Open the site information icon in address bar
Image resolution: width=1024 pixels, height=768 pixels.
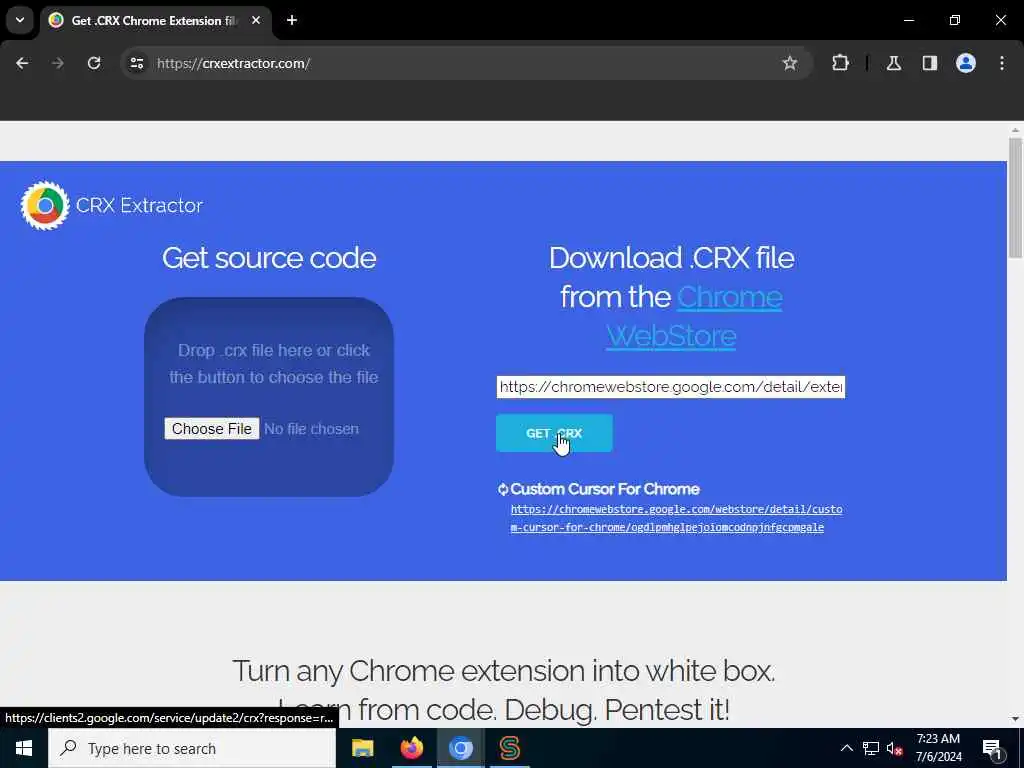point(137,63)
